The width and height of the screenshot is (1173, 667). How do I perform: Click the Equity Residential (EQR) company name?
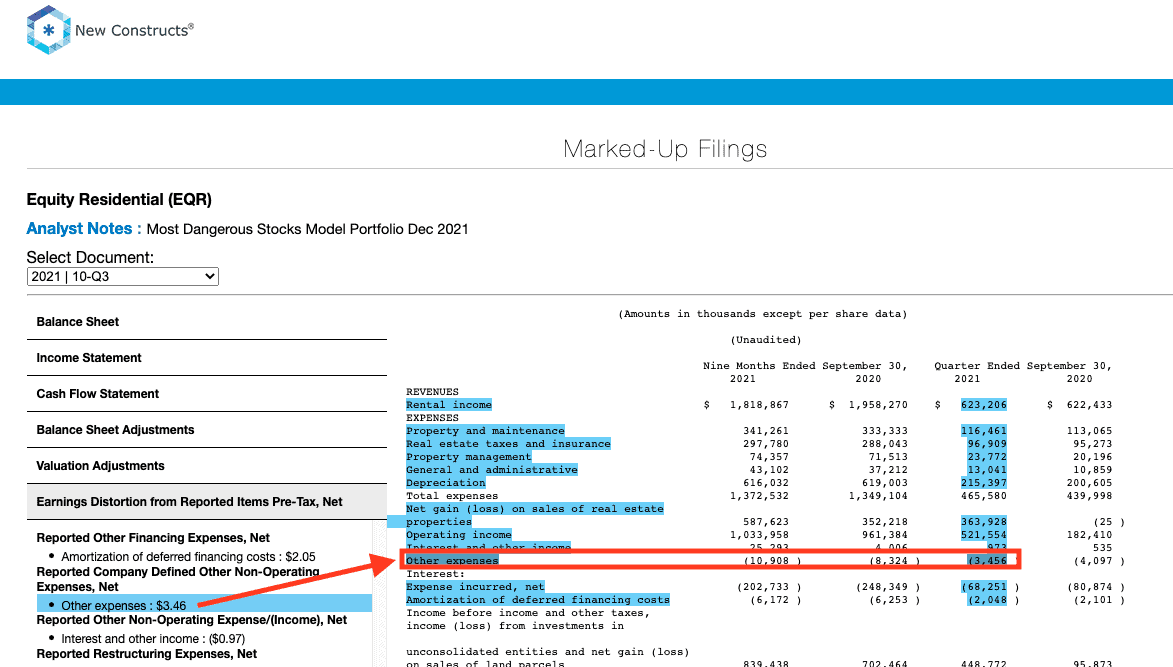click(x=119, y=200)
